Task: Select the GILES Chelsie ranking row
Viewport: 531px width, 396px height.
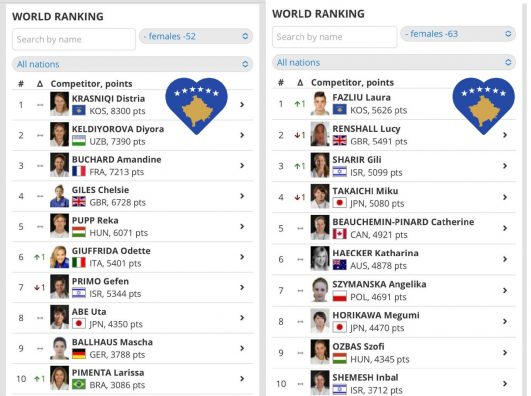Action: tap(132, 196)
